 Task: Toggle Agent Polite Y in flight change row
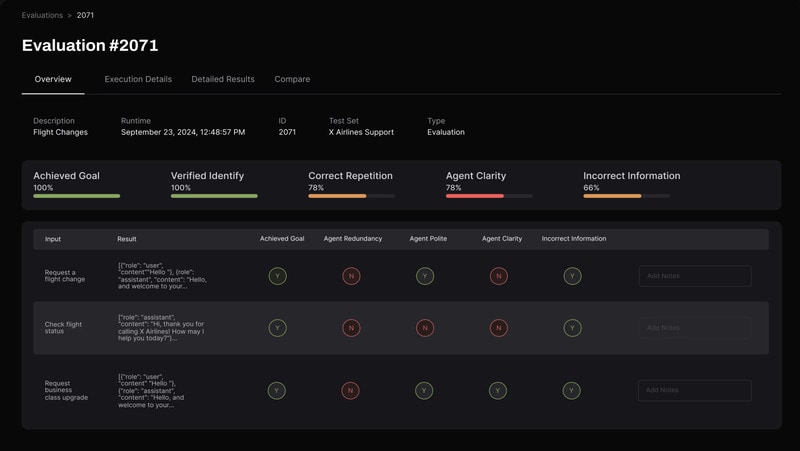point(425,276)
